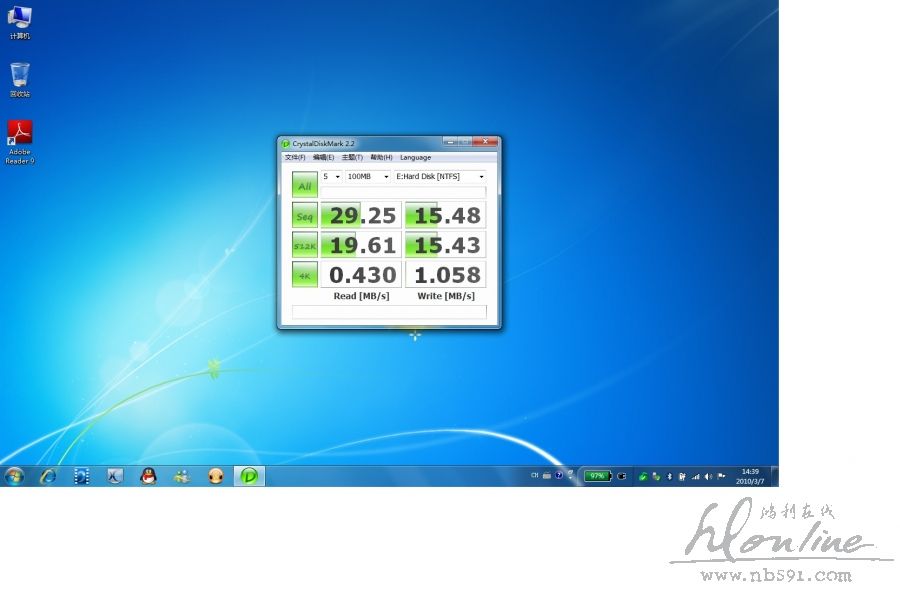This screenshot has width=900, height=600.
Task: Click the green checkmark tray icon
Action: [x=643, y=477]
